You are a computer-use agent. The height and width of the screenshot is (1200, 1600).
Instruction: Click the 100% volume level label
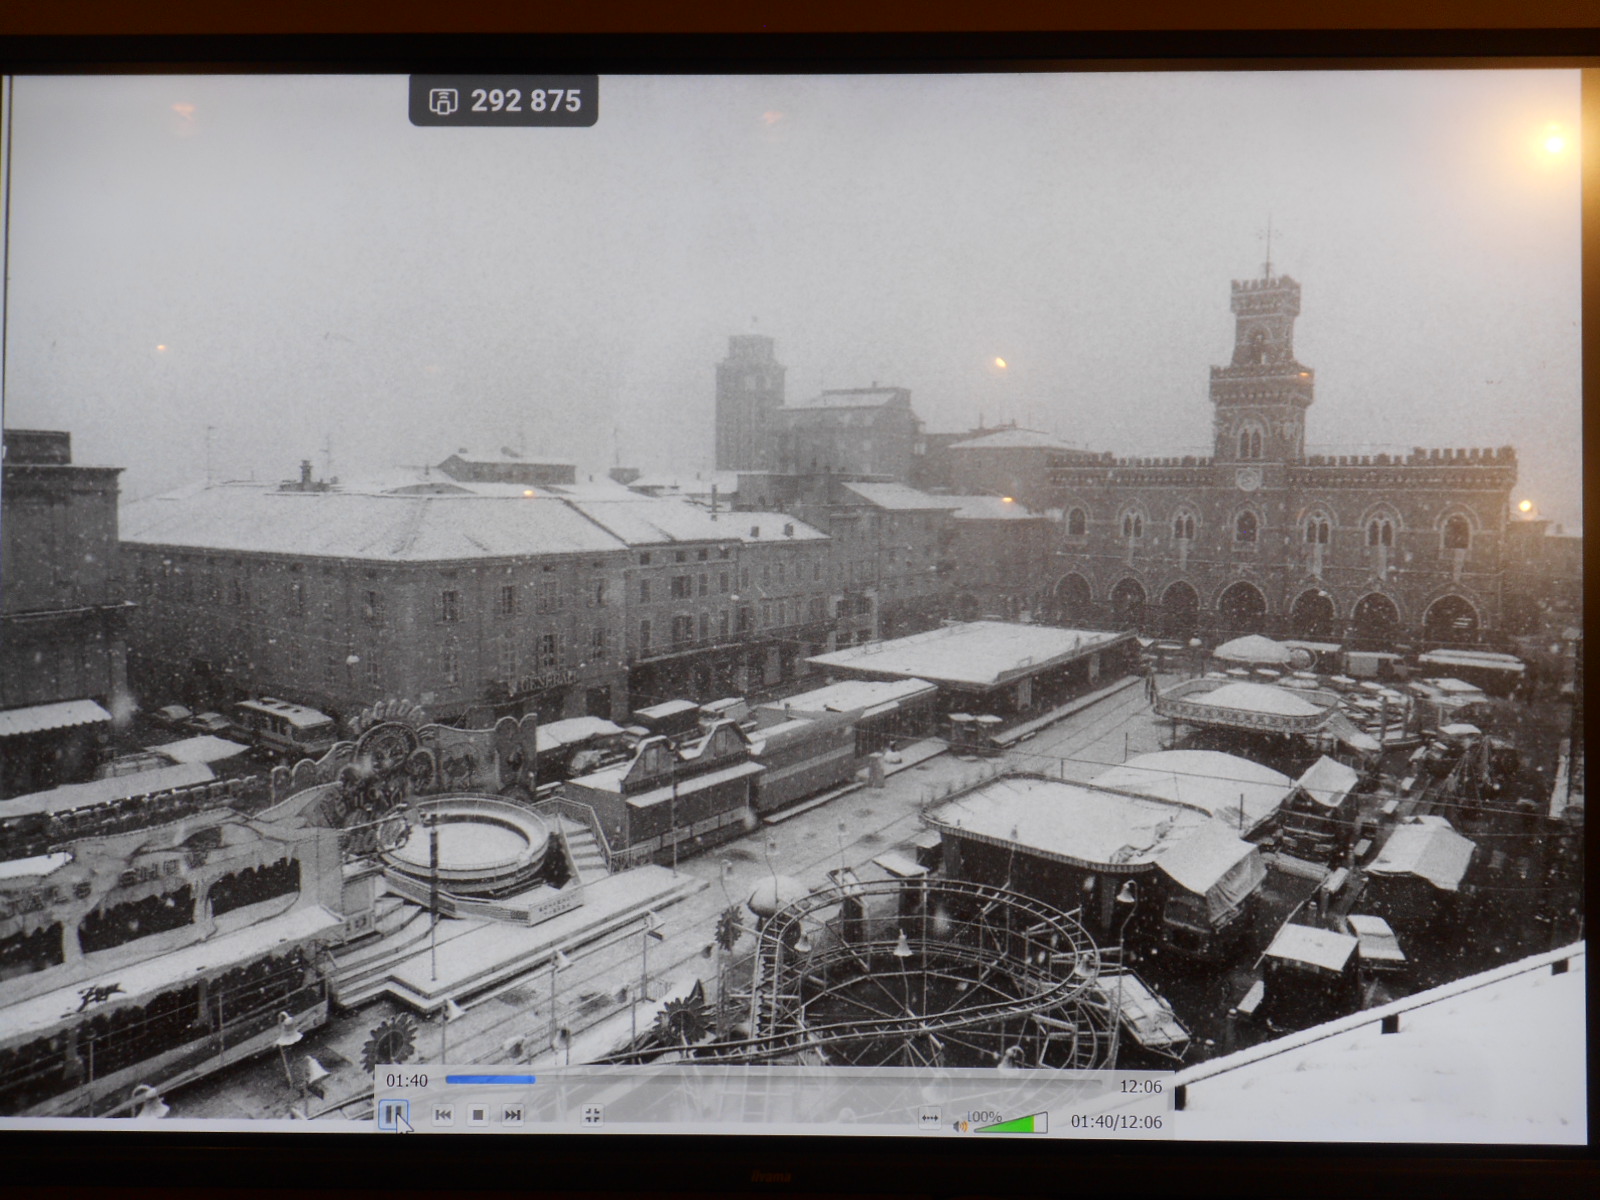[985, 1115]
